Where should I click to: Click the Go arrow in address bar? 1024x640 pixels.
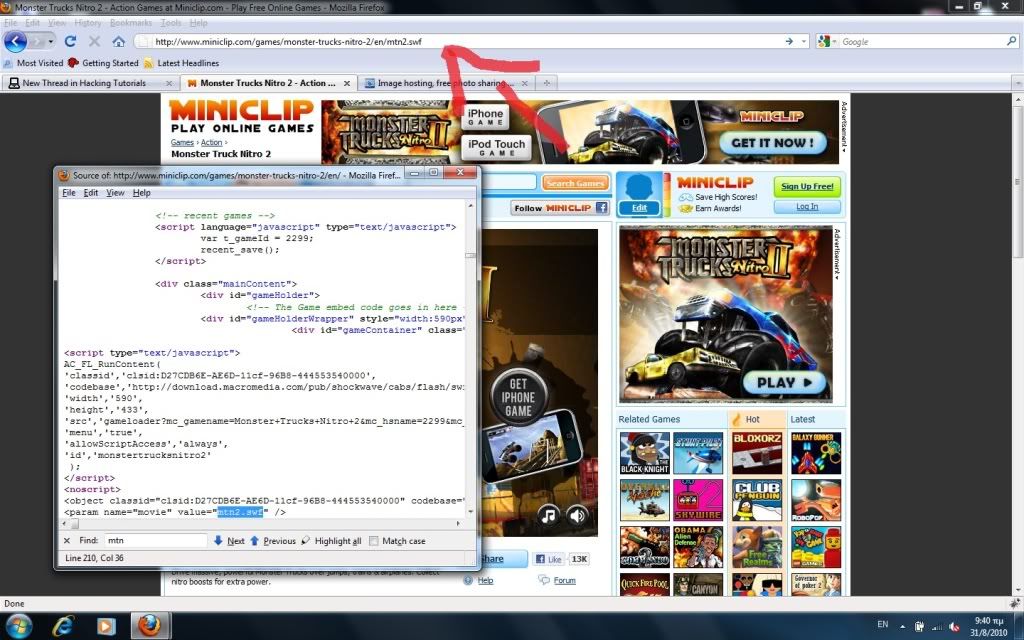click(x=789, y=41)
